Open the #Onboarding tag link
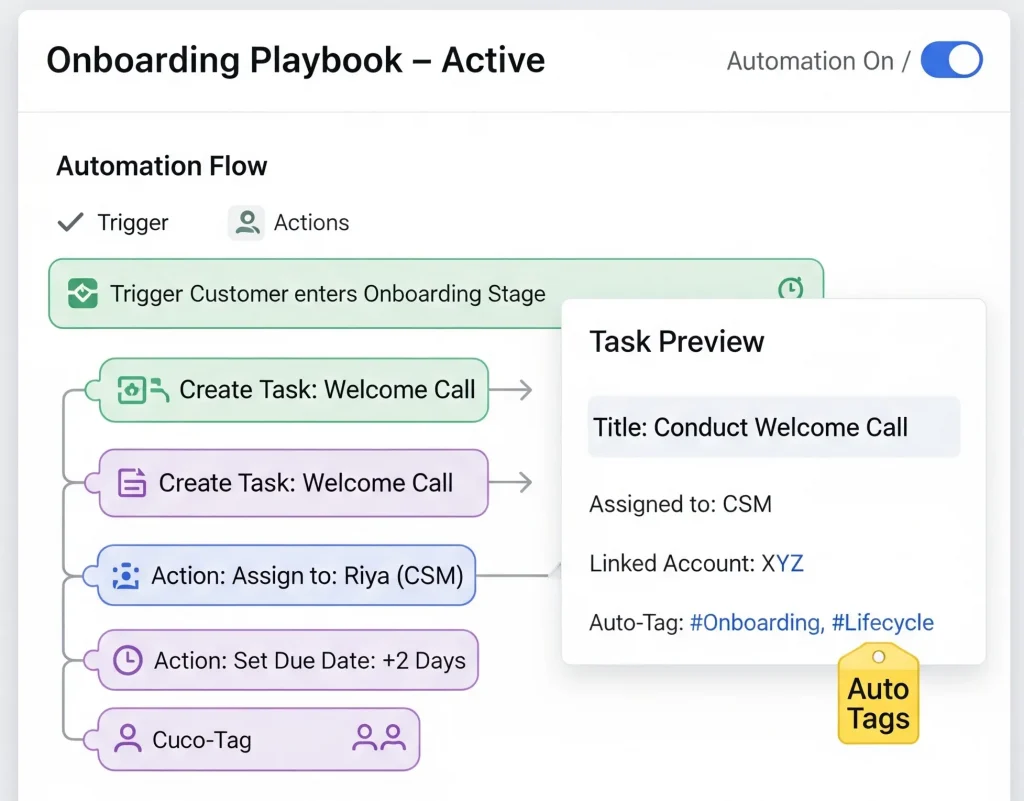1024x801 pixels. pyautogui.click(x=756, y=623)
